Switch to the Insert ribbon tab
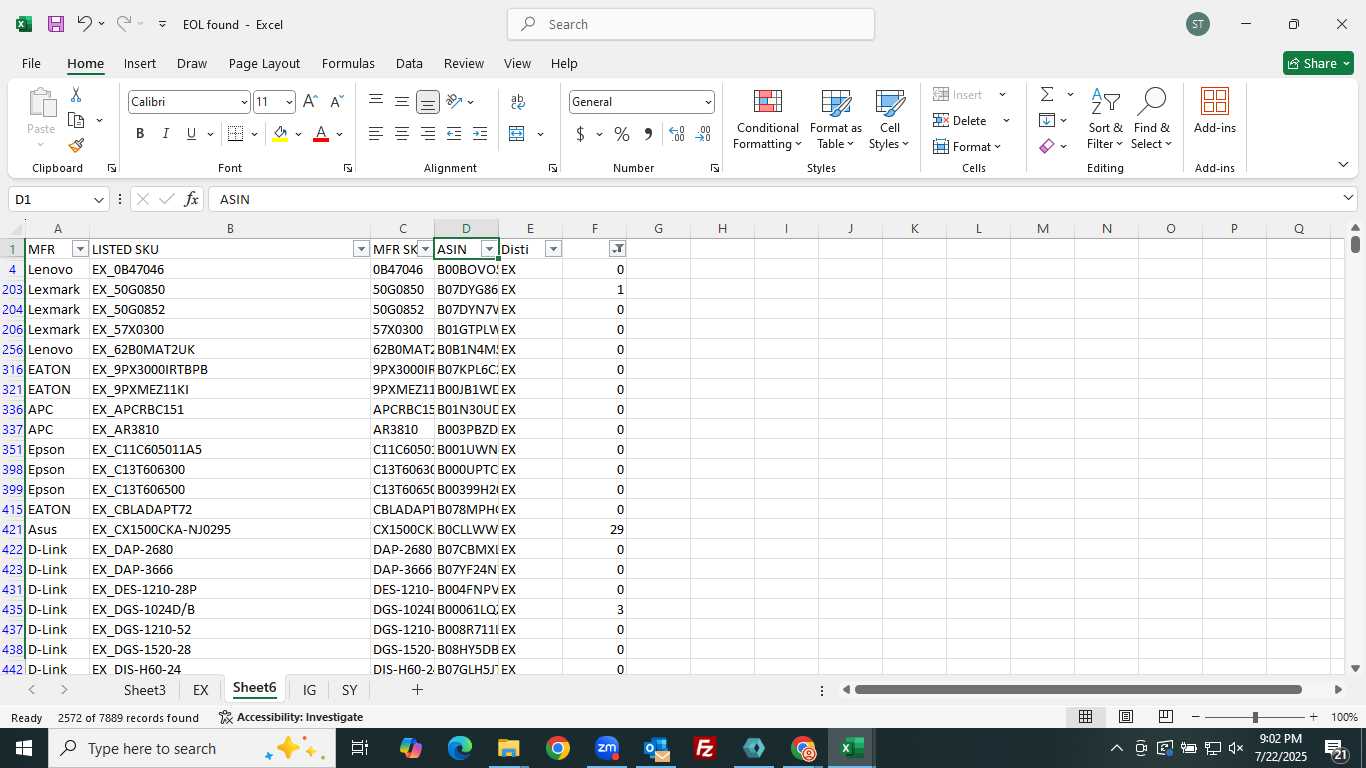1366x768 pixels. click(x=140, y=63)
